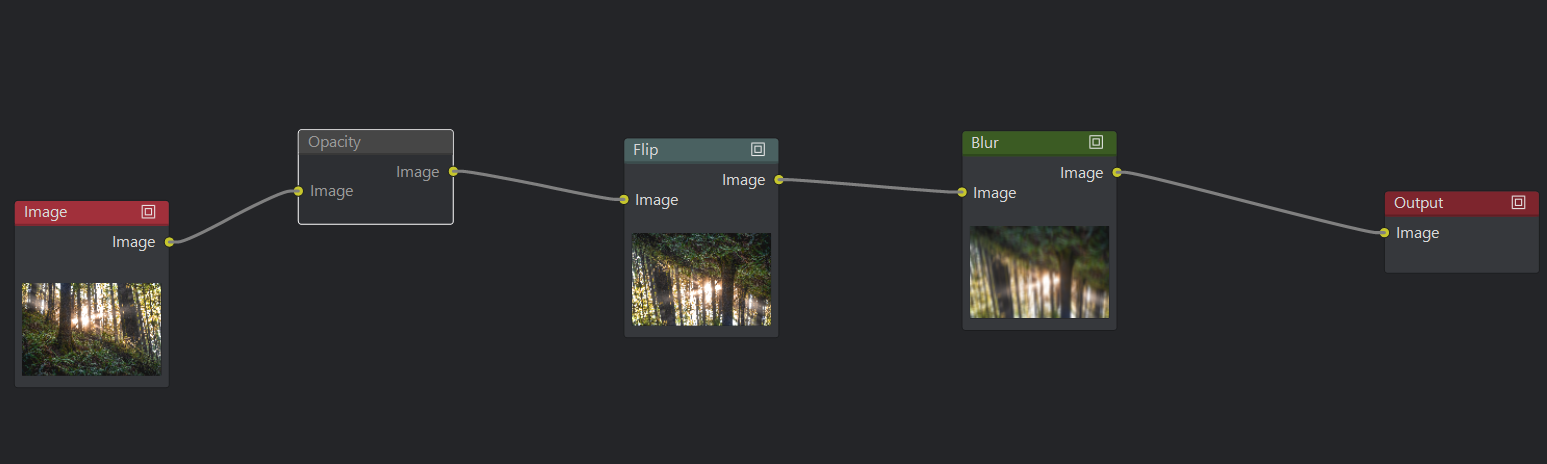
Task: Select the Output node title bar
Action: 1461,203
